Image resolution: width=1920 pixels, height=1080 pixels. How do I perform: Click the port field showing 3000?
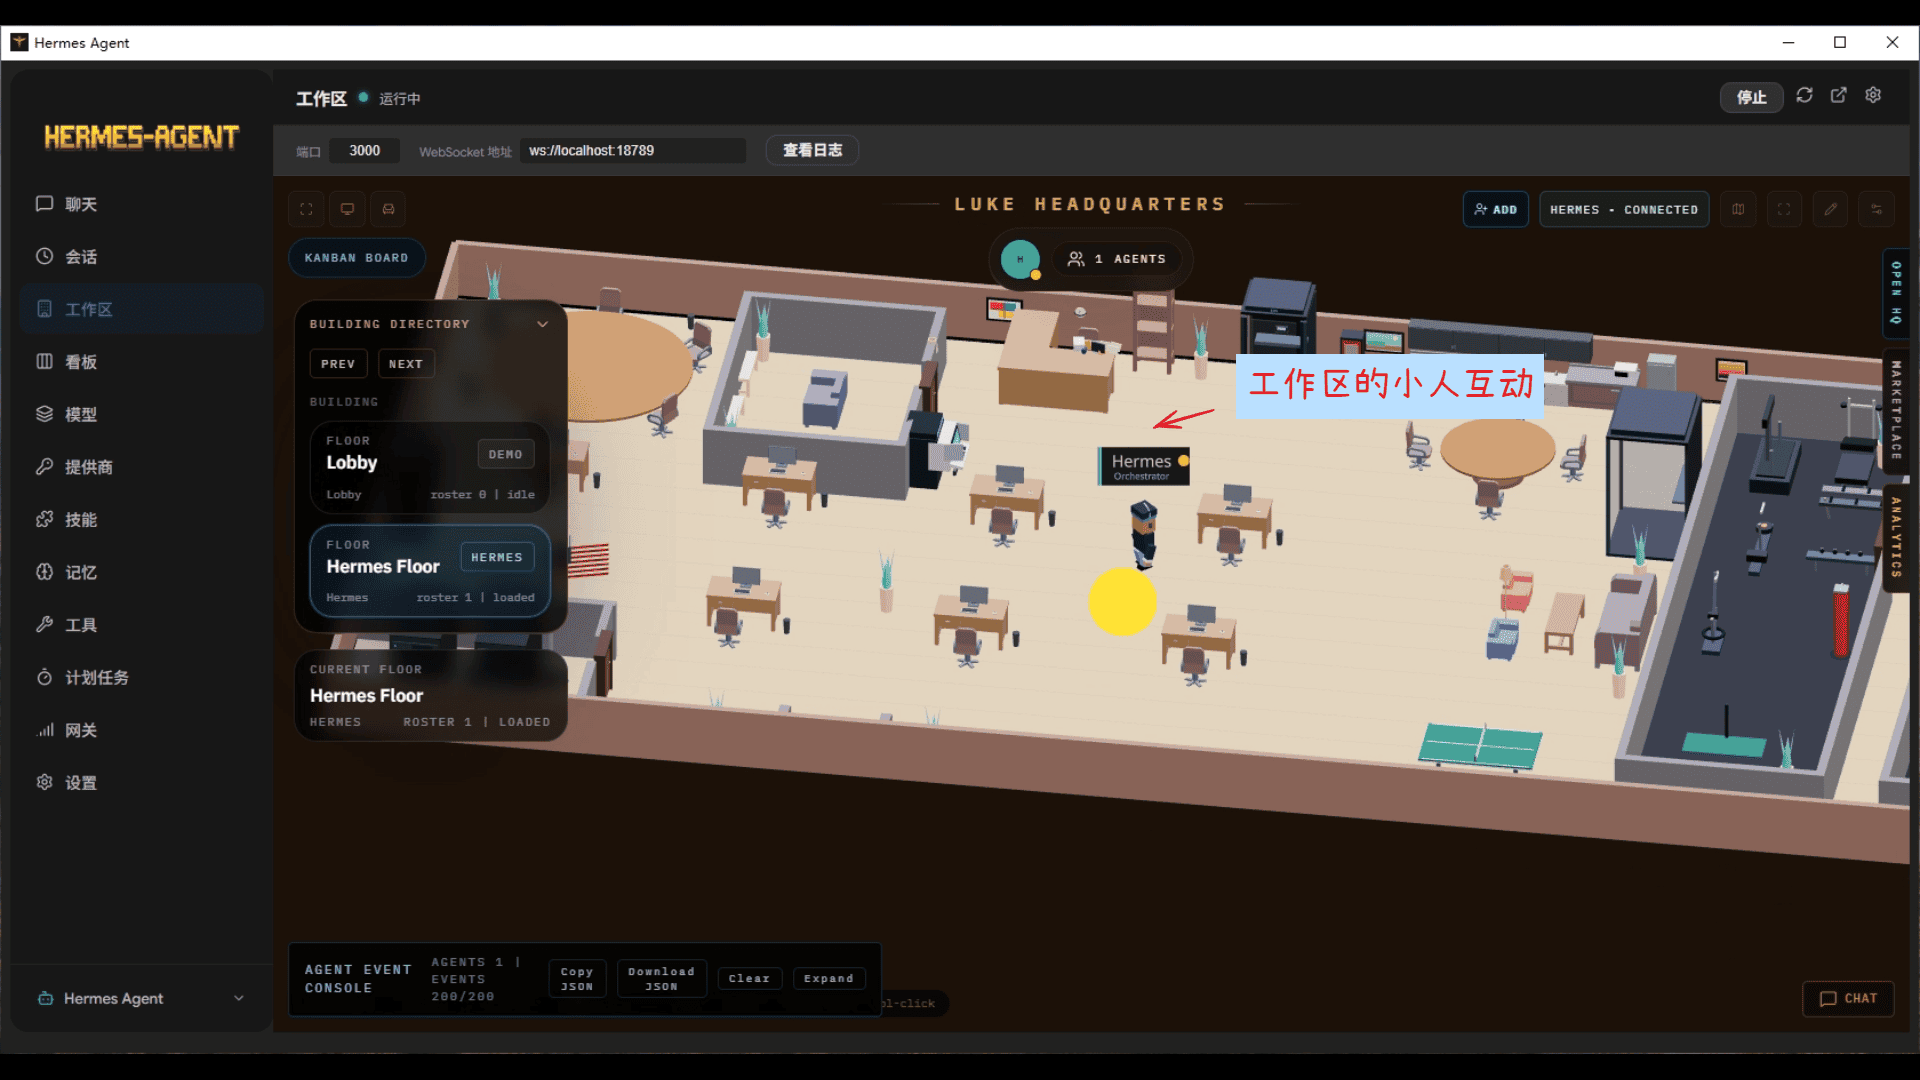[364, 151]
